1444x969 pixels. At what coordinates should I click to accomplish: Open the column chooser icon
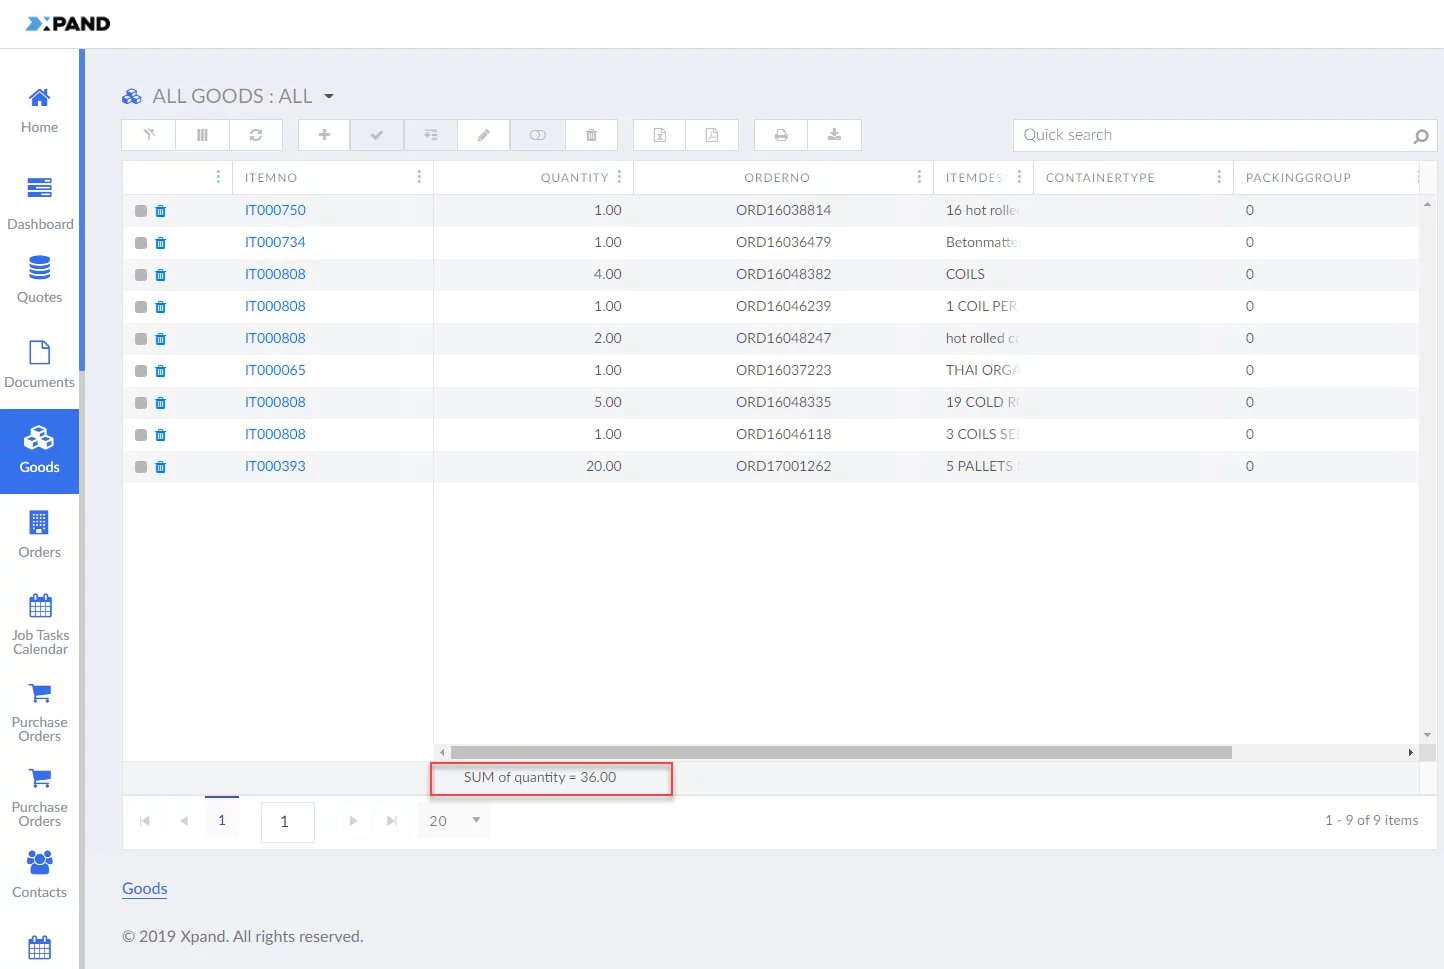pos(202,135)
